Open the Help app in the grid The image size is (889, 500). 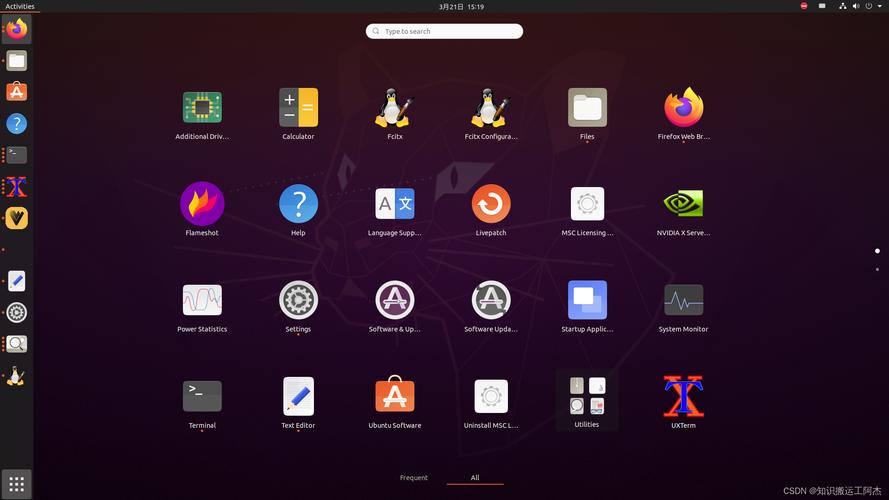[x=298, y=210]
